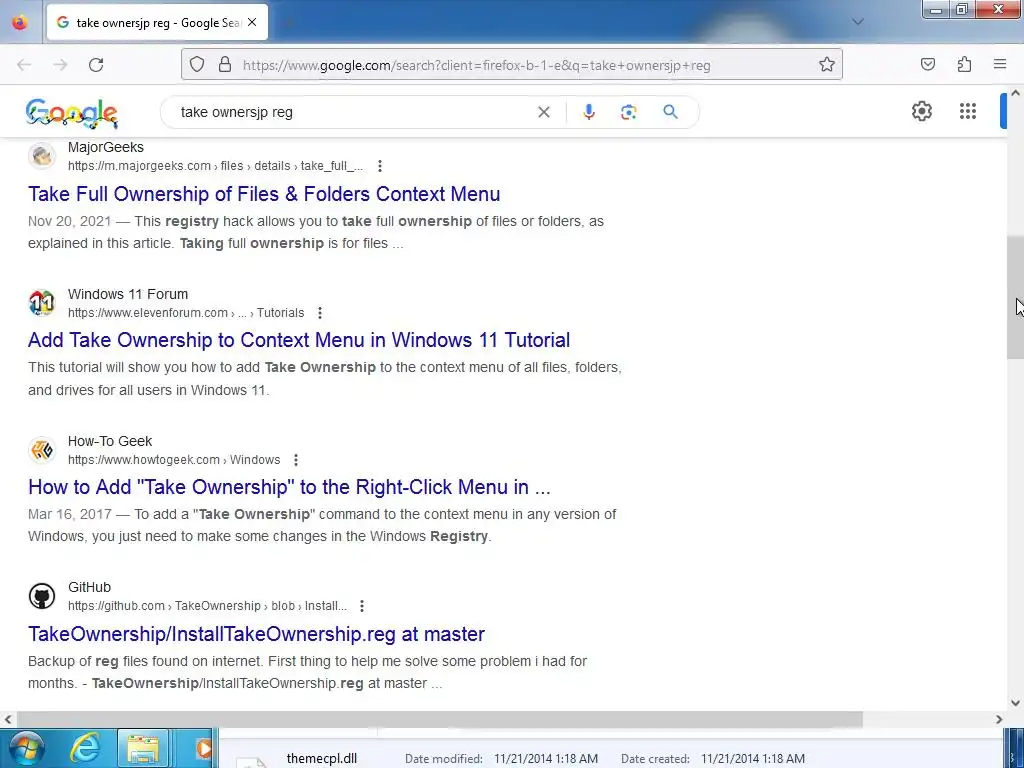
Task: Click the scroll up arrow
Action: pos(1015,93)
